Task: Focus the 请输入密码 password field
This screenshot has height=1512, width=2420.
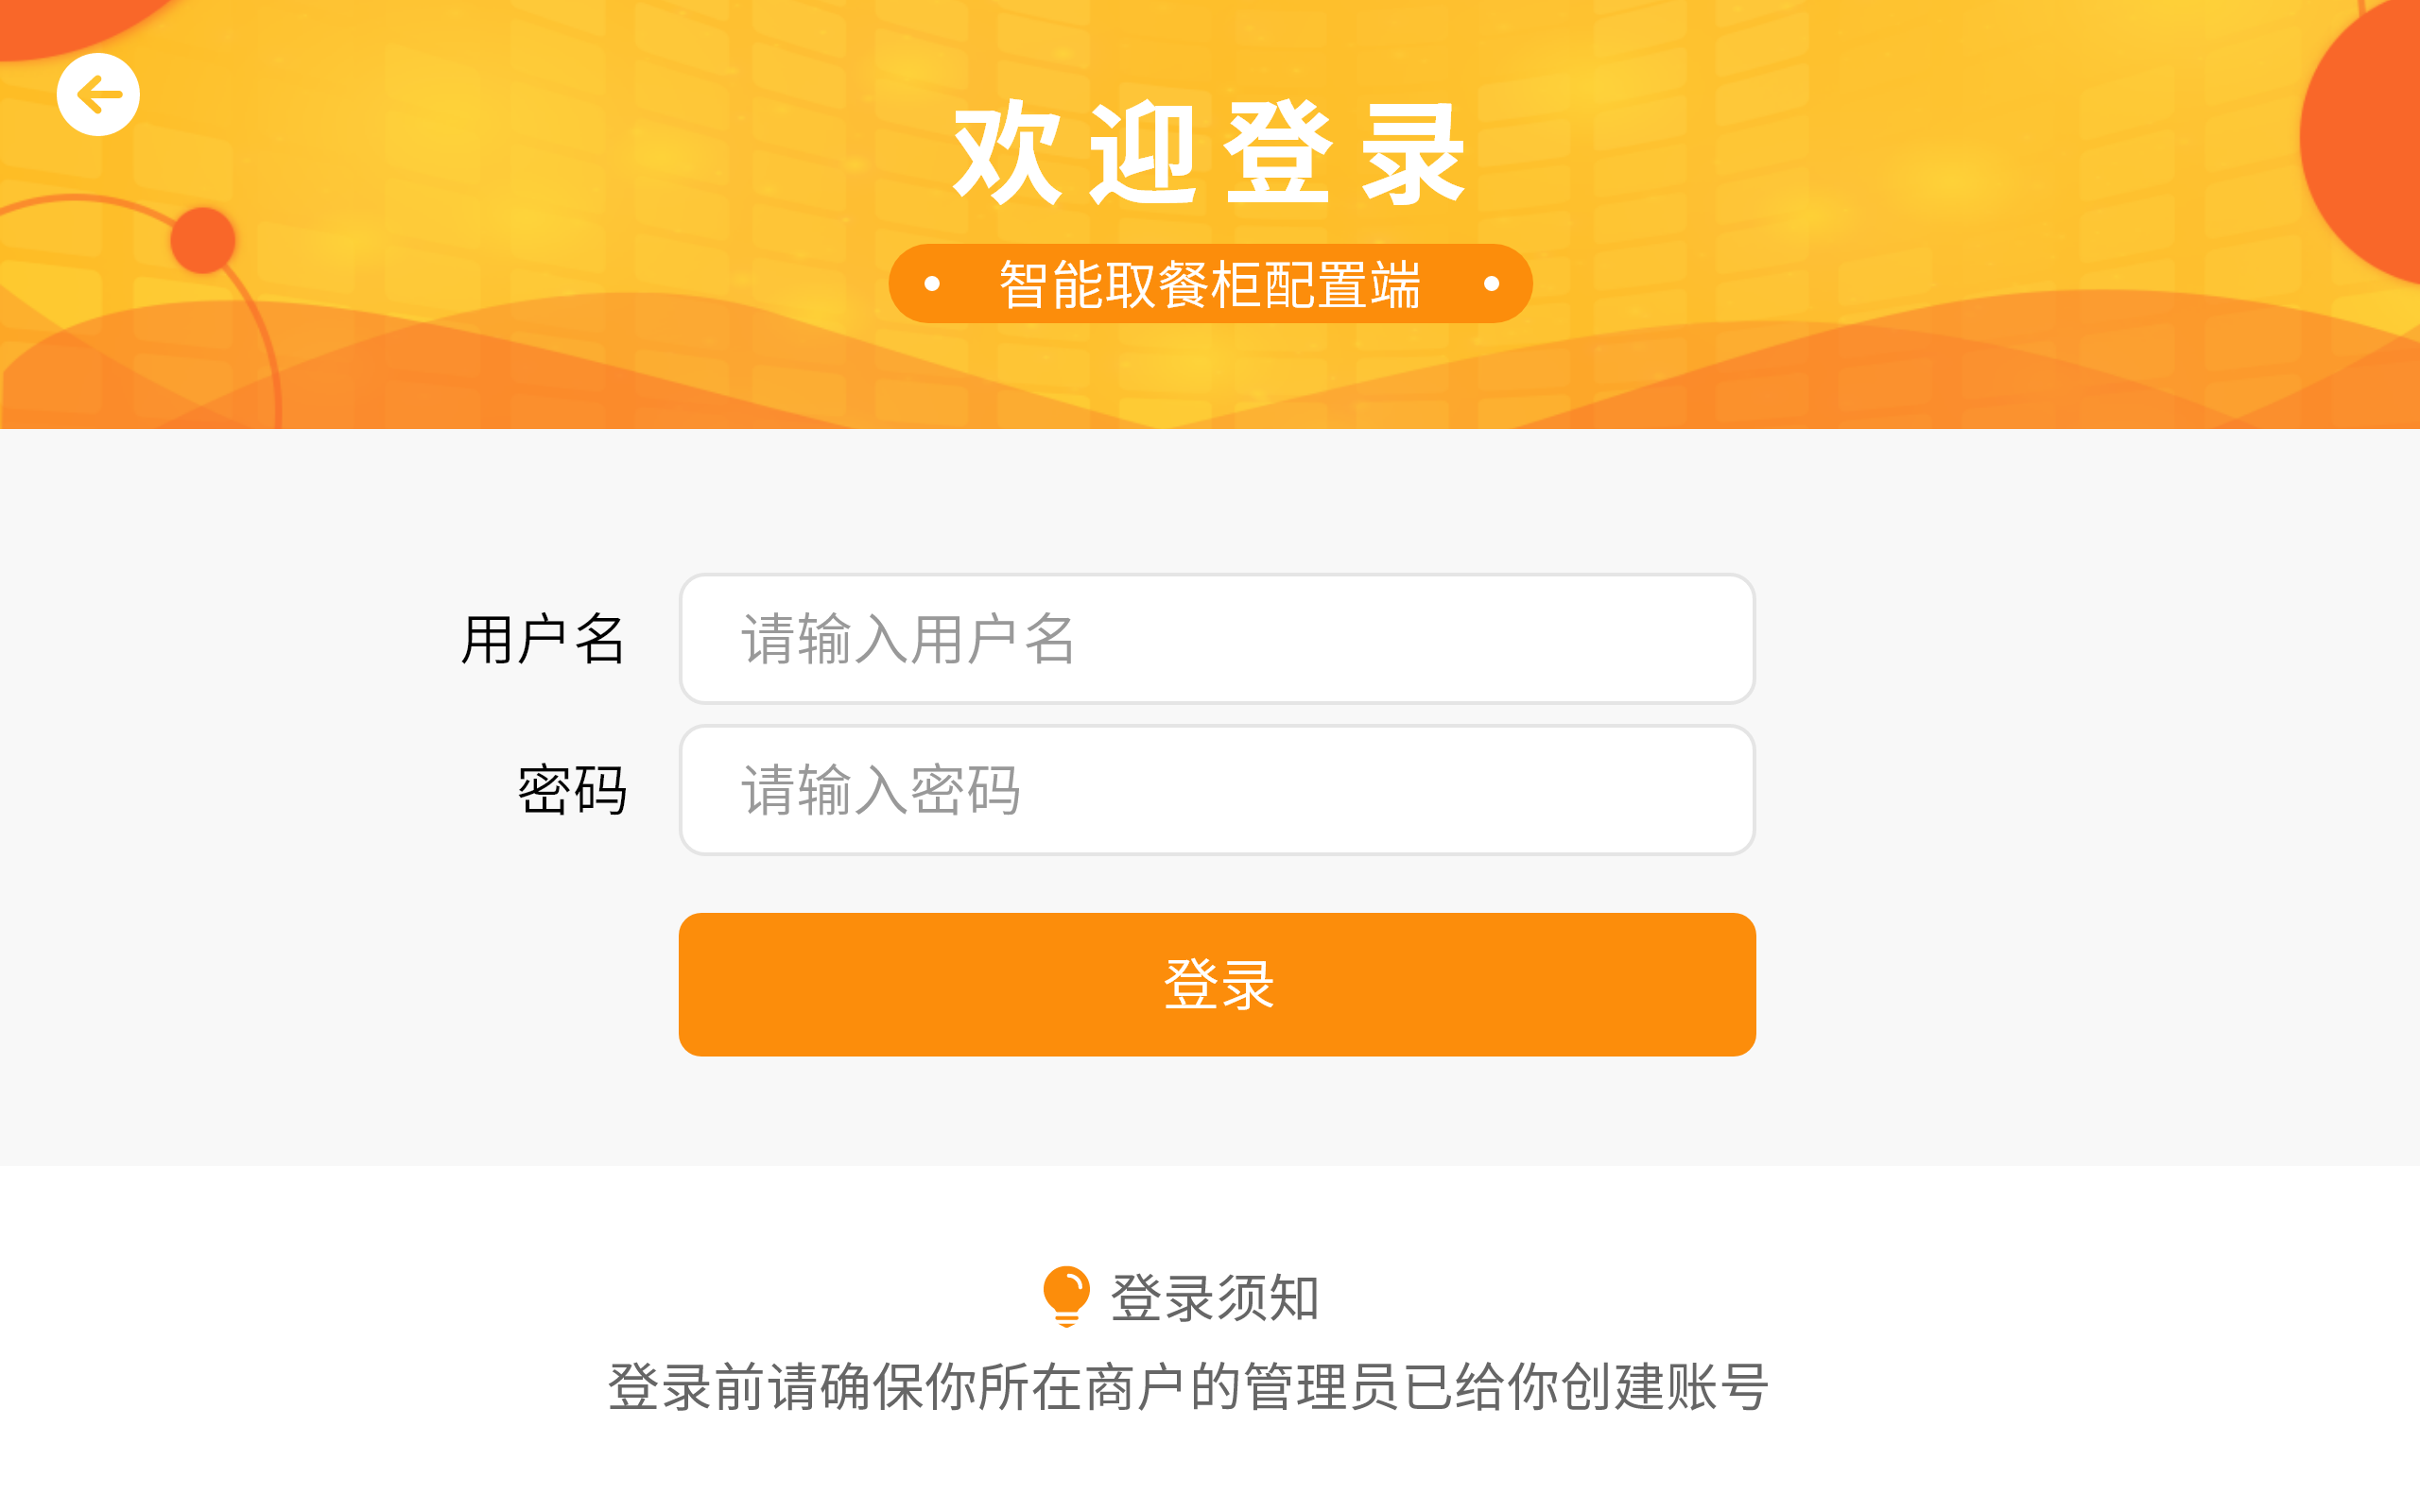Action: coord(1217,790)
